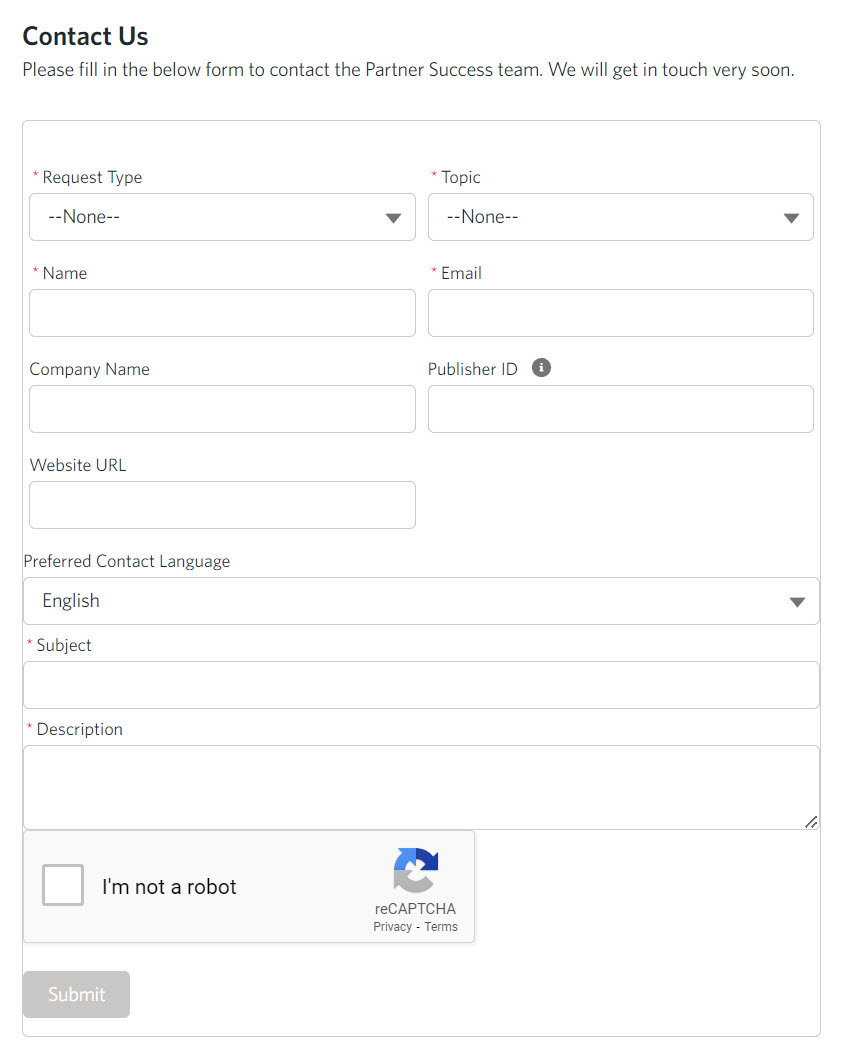Click into the Email input field

pos(620,313)
